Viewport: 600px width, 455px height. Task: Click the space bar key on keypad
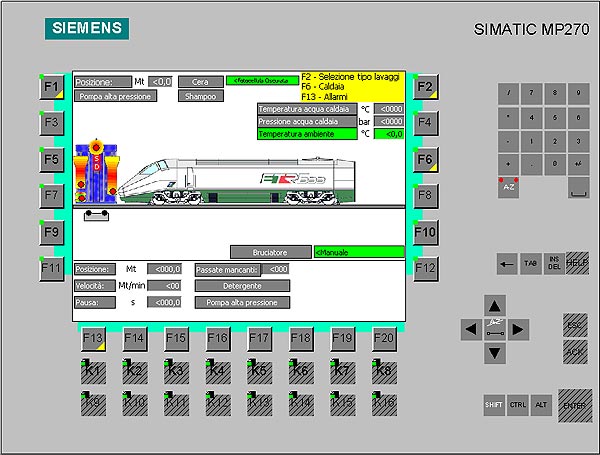(x=579, y=188)
